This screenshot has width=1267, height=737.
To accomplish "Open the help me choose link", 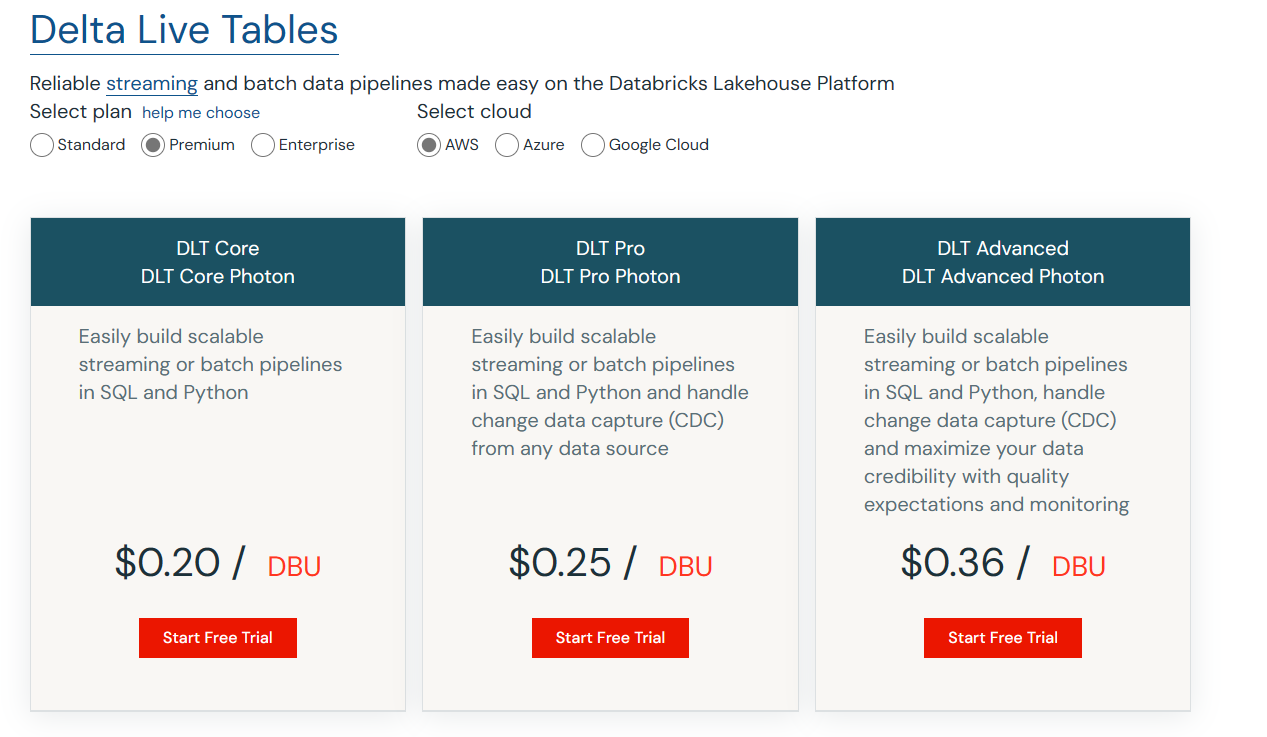I will coord(201,113).
